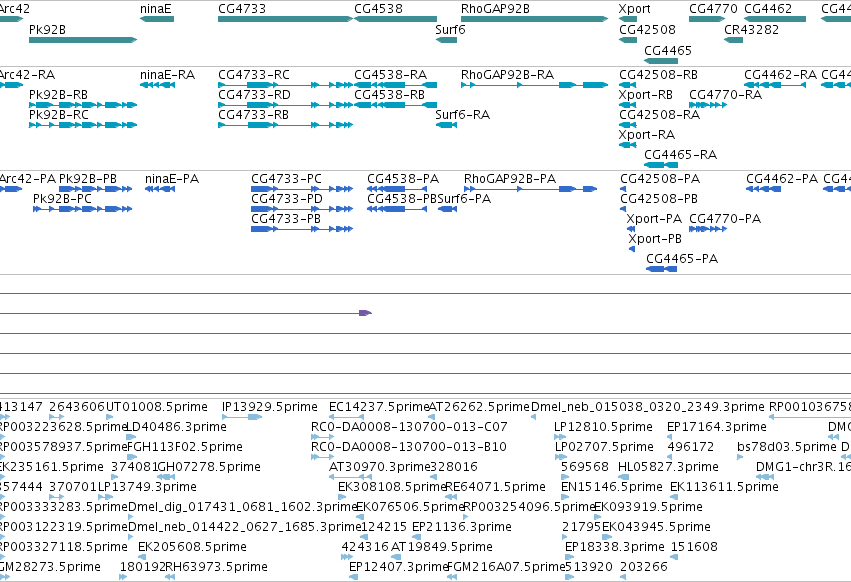Click the EN15146.5prime EST label

pyautogui.click(x=612, y=486)
